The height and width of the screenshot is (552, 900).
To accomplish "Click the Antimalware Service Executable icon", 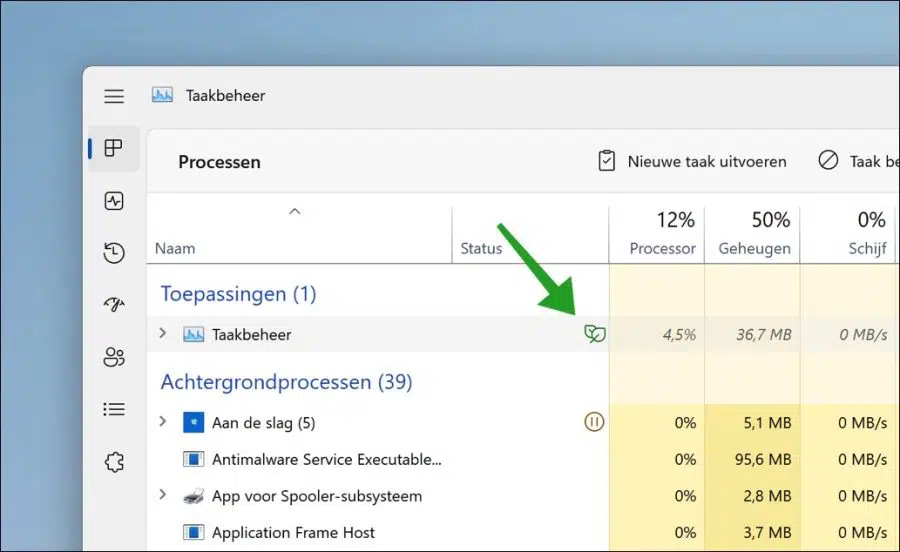I will coord(193,459).
